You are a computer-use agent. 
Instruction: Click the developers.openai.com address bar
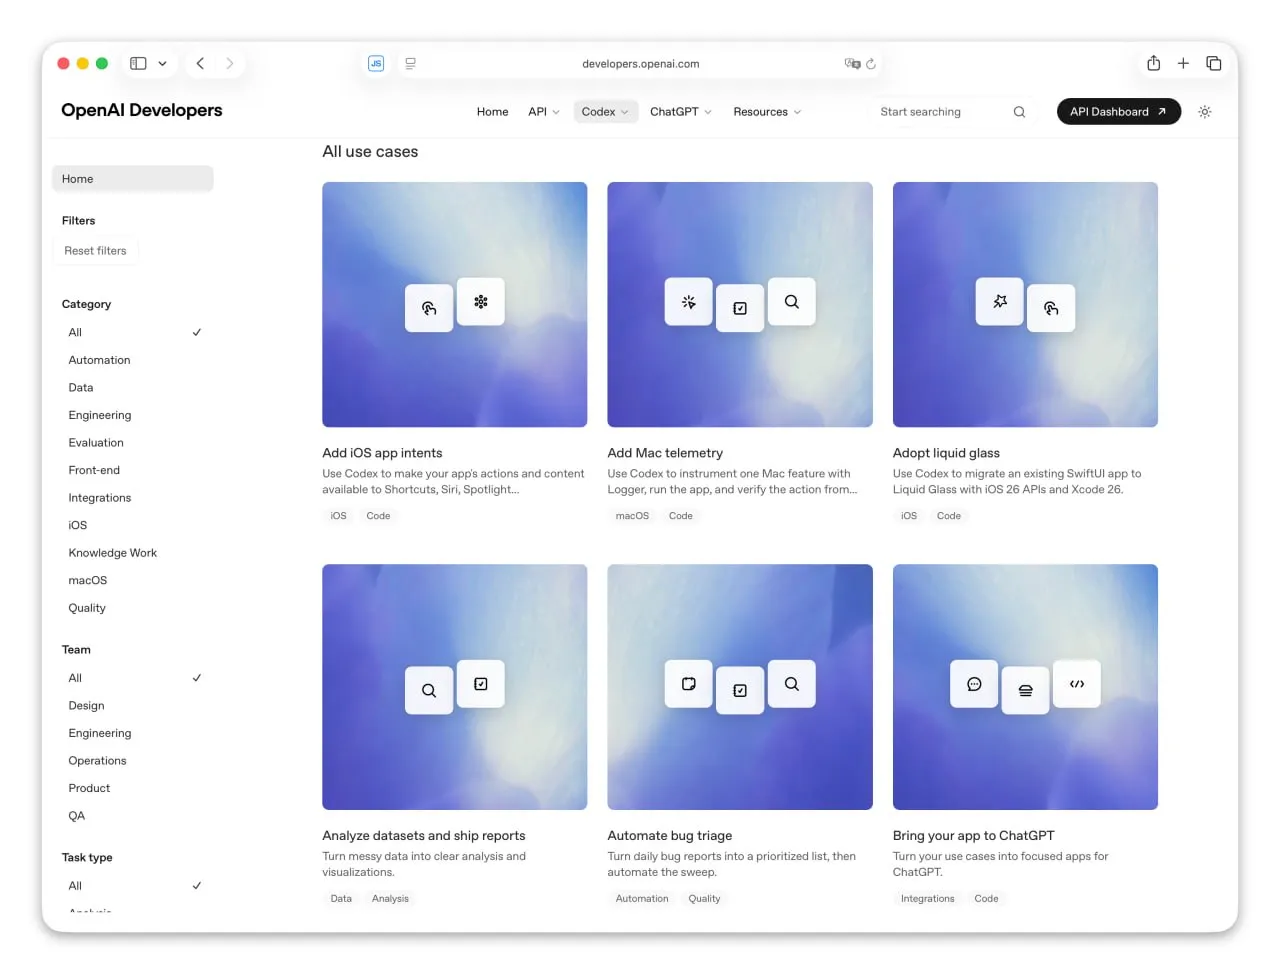[x=640, y=63]
